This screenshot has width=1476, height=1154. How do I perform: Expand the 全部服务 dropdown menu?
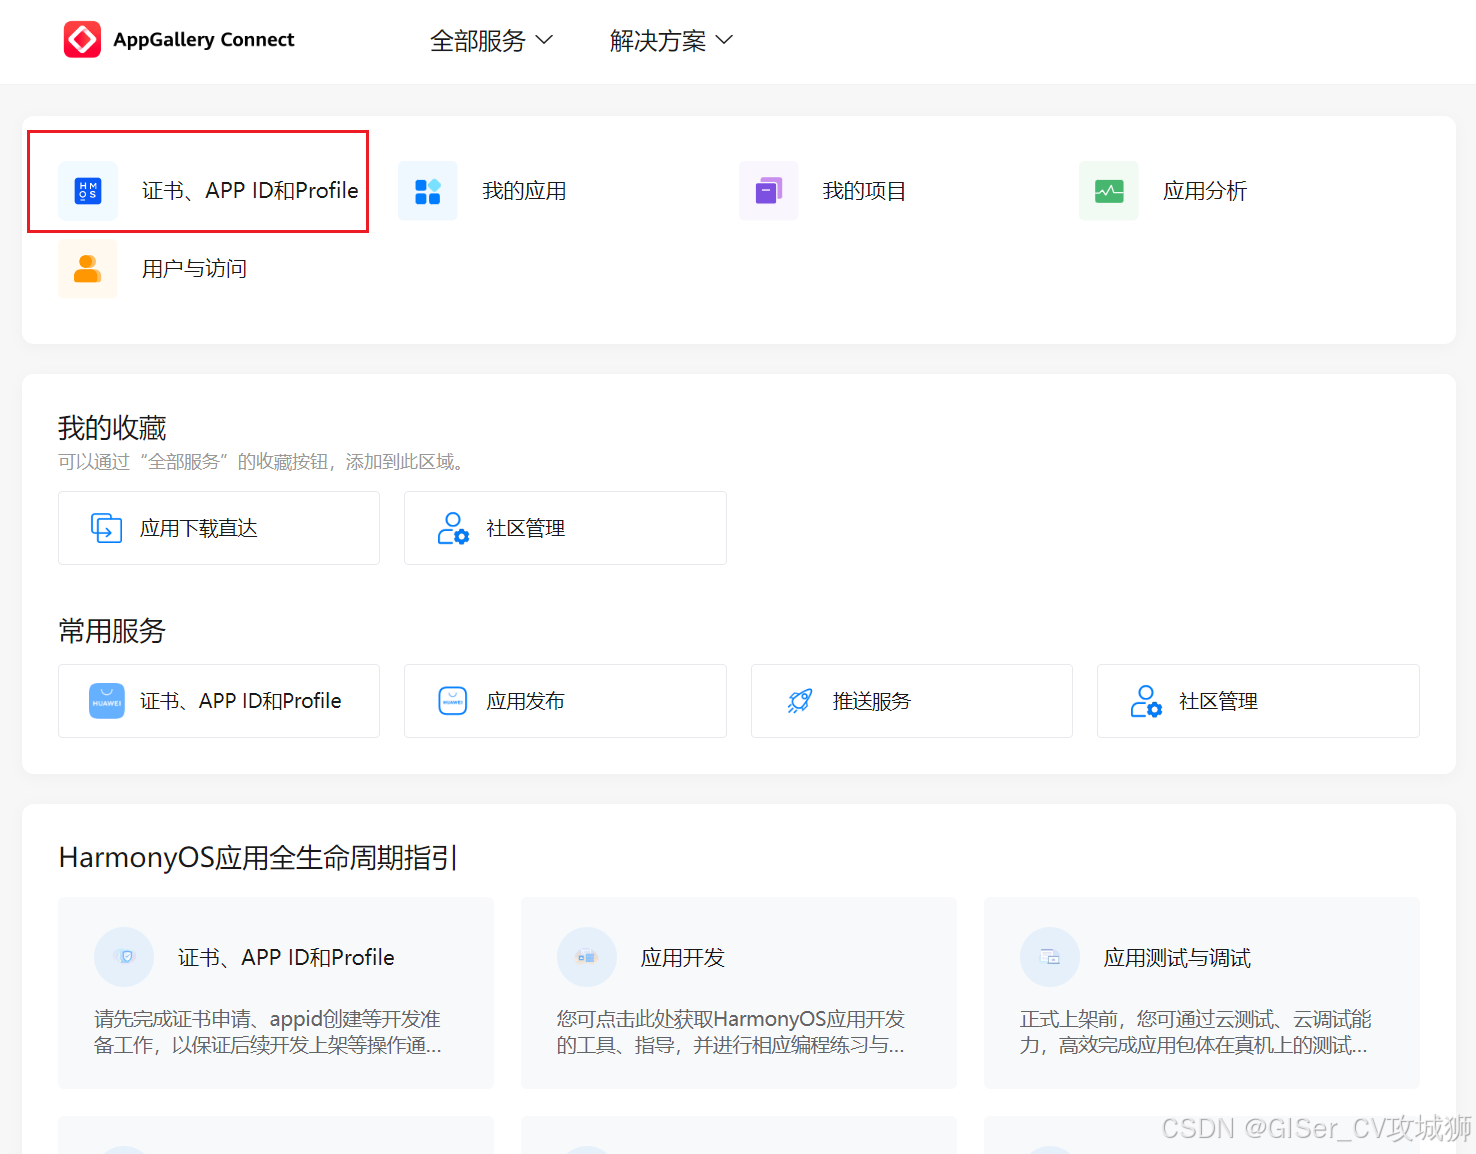click(491, 41)
